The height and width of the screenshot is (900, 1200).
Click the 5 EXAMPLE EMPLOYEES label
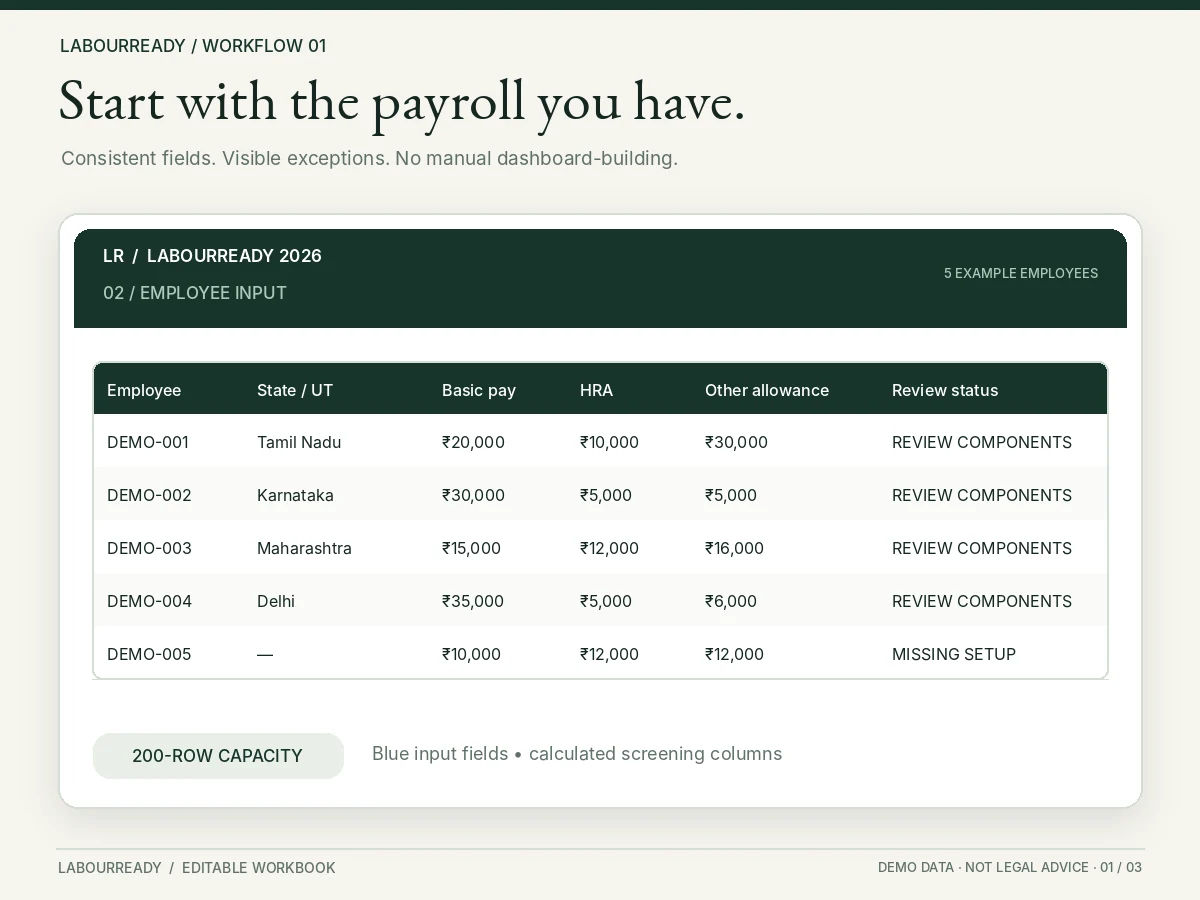pyautogui.click(x=1021, y=273)
